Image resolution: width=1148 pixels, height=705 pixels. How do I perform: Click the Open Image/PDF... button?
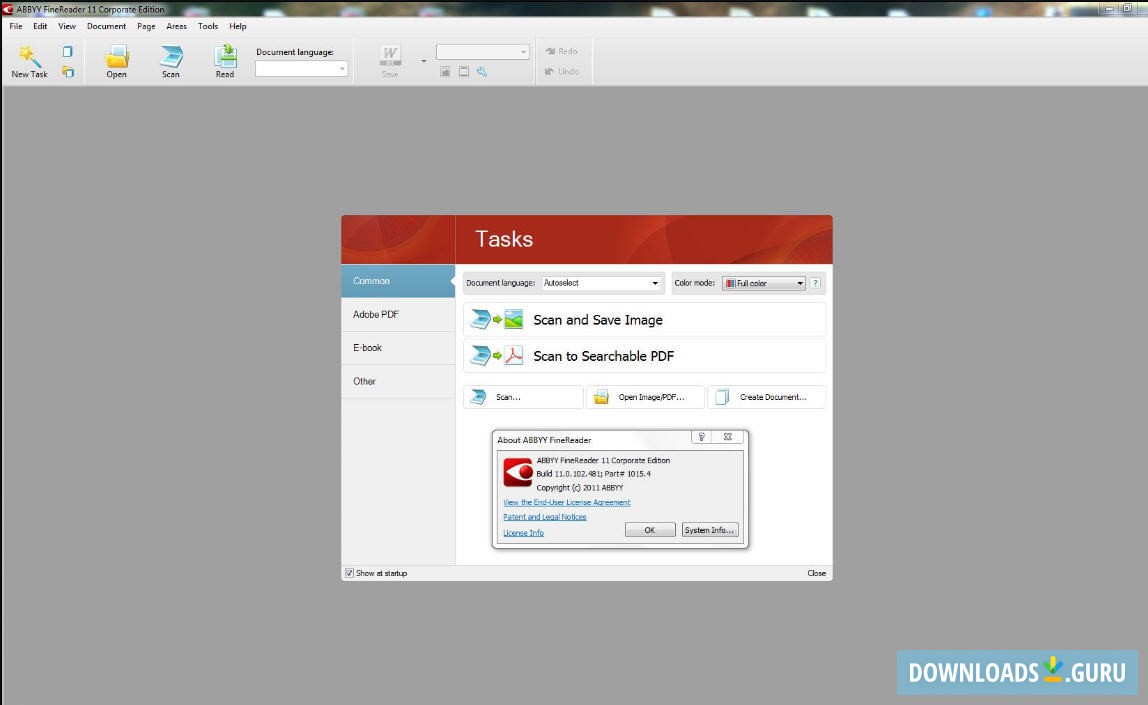(x=645, y=397)
